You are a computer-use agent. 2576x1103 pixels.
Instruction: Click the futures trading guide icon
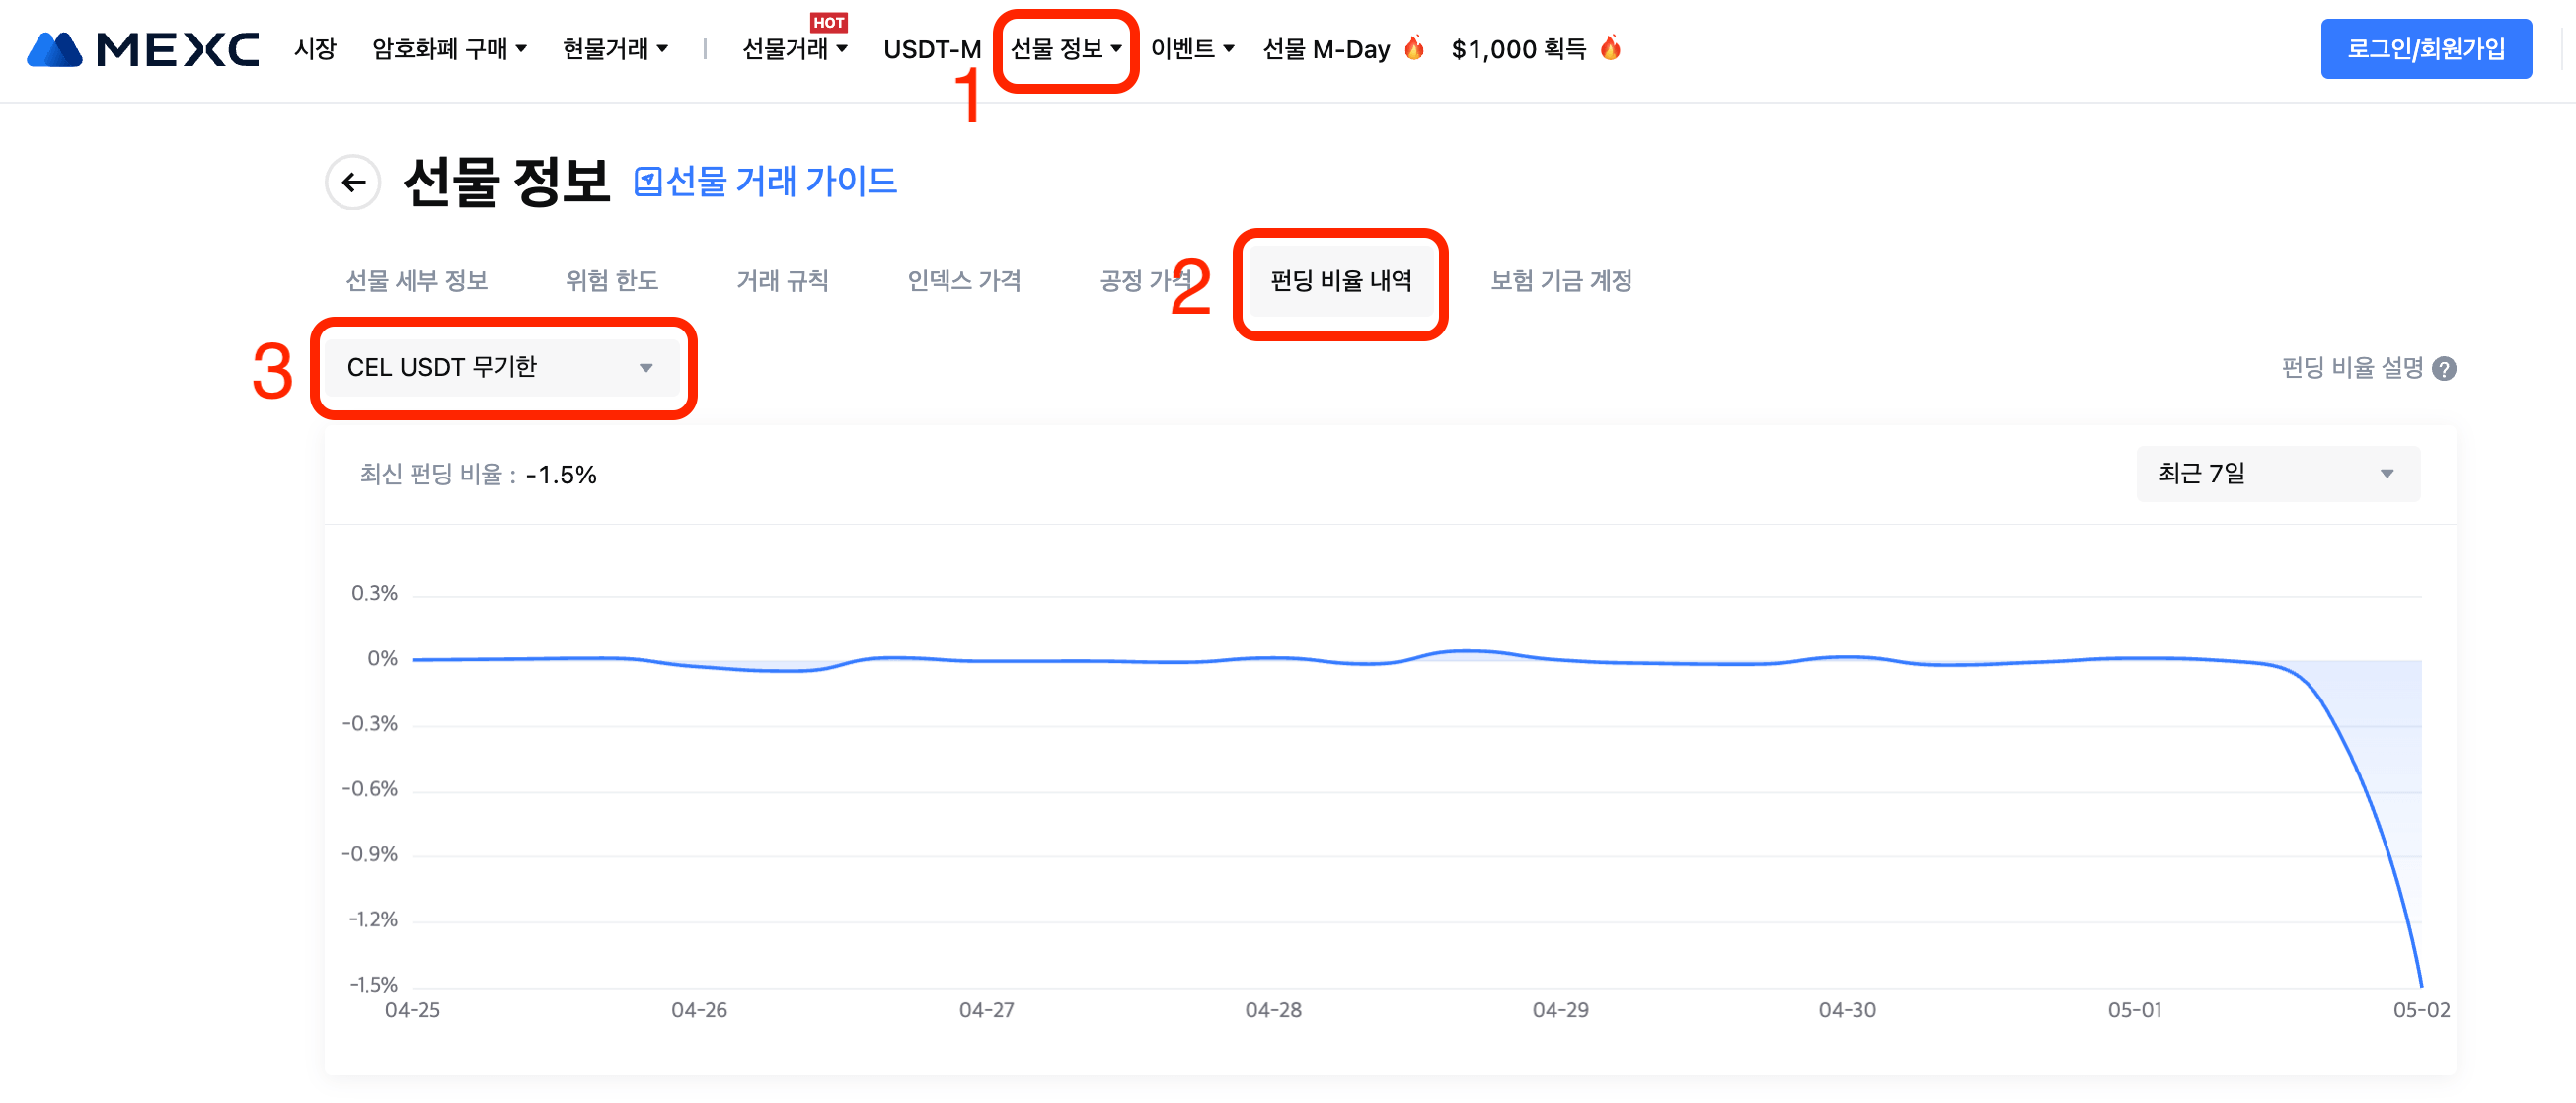[x=648, y=182]
